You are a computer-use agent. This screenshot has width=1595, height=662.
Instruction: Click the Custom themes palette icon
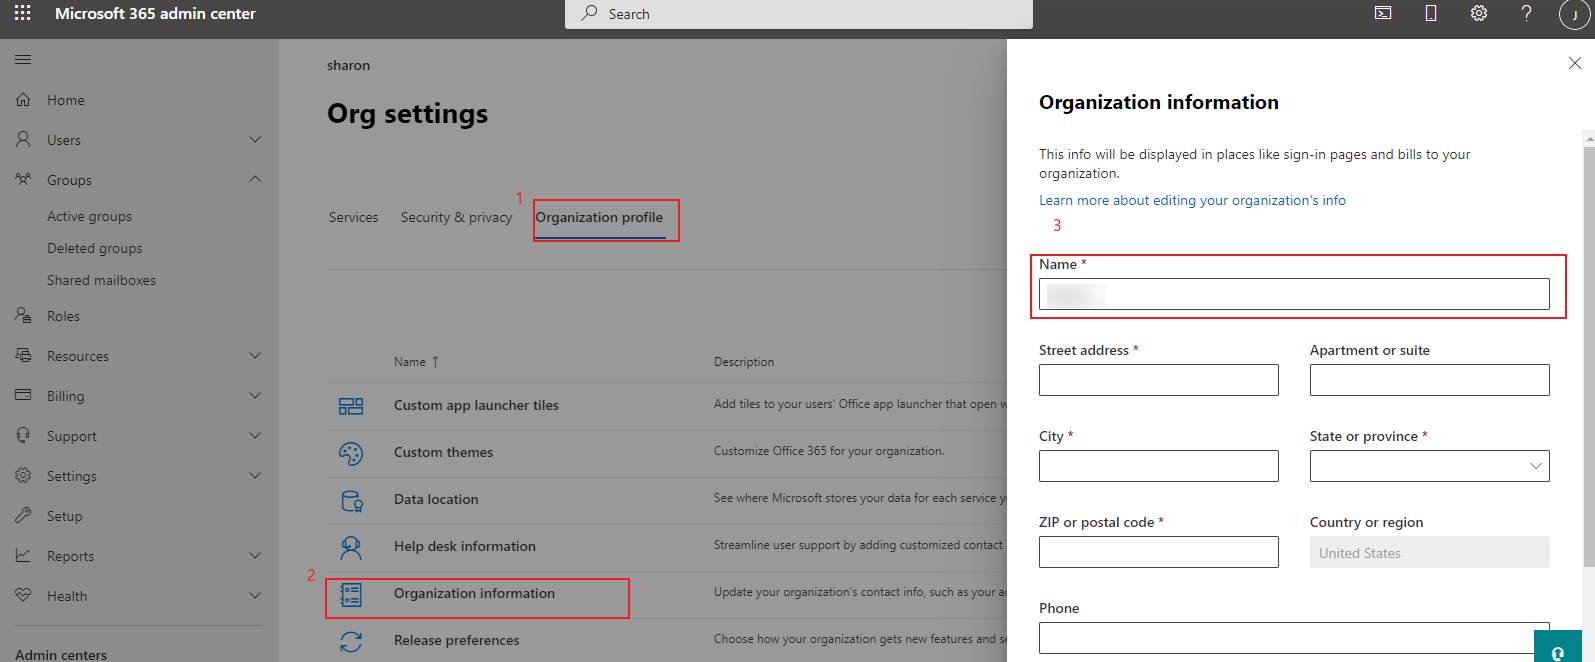(351, 453)
